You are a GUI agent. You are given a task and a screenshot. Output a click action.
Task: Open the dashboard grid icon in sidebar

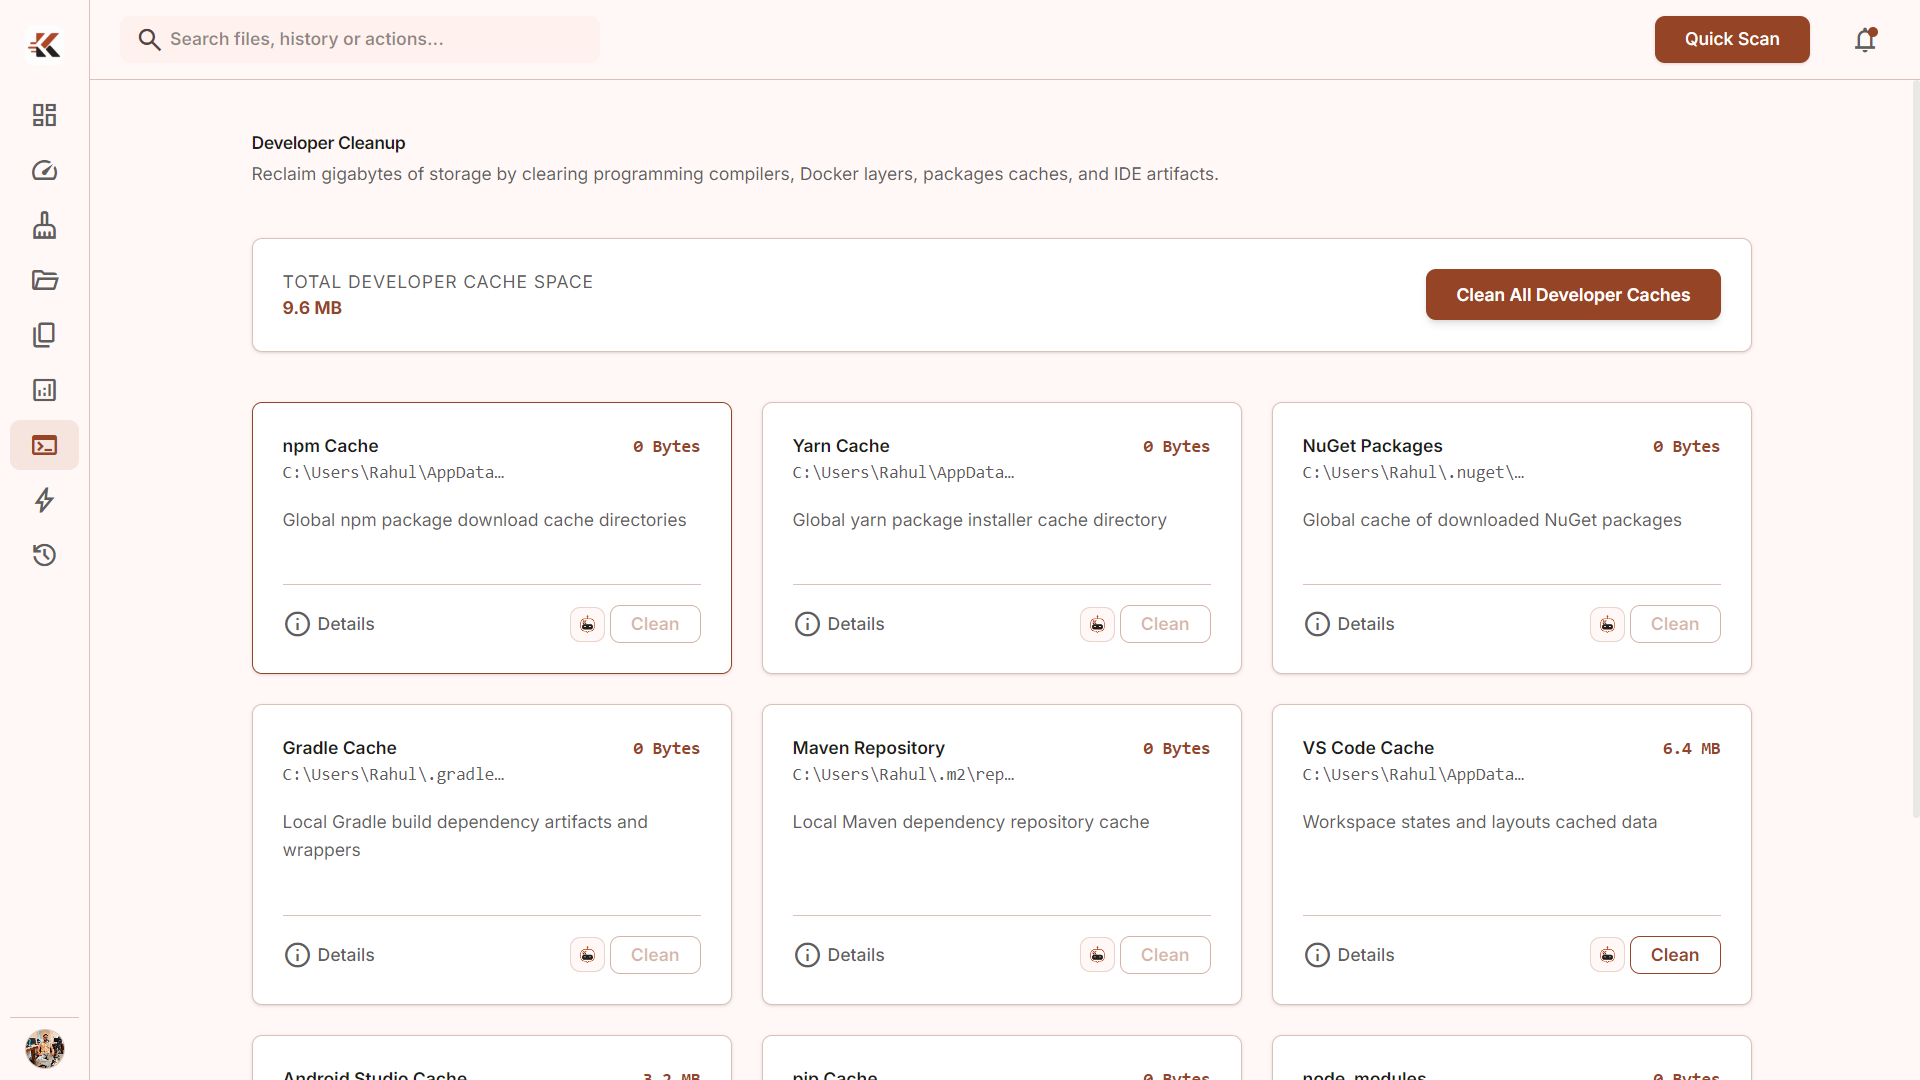(x=44, y=115)
